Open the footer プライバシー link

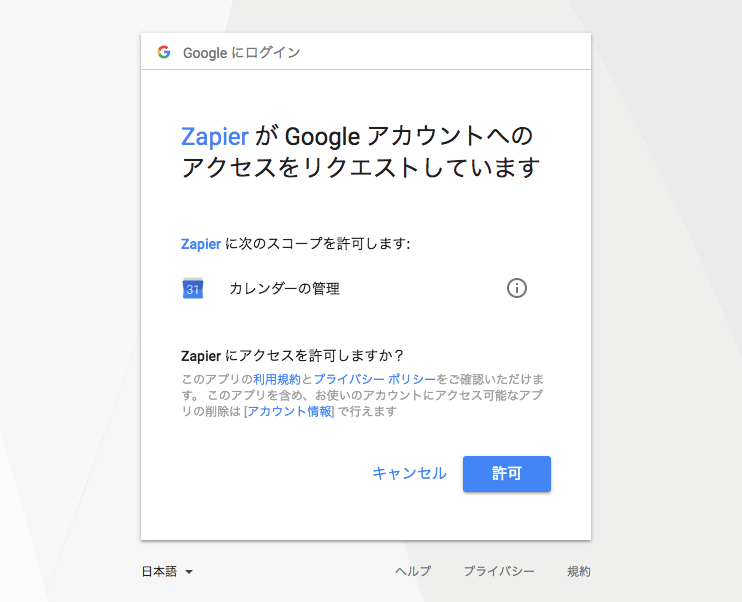498,572
